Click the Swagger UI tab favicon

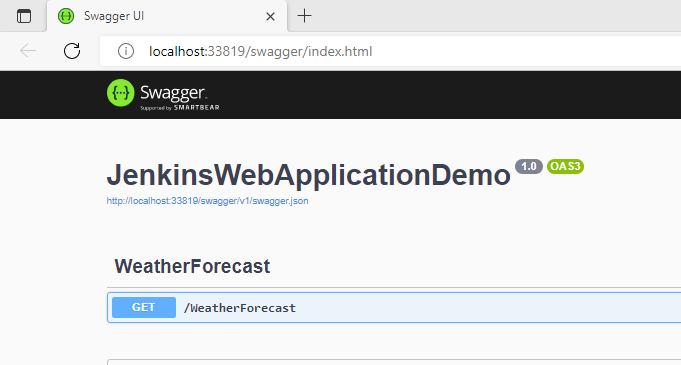coord(66,16)
